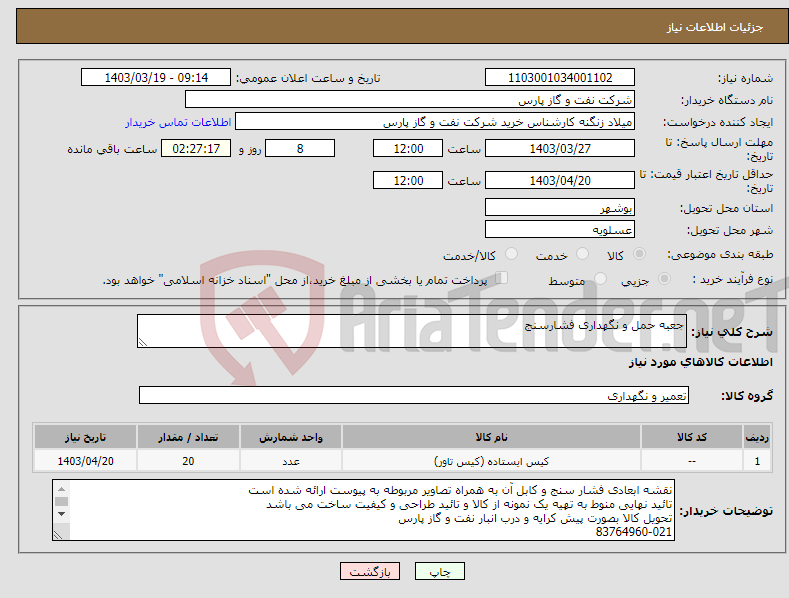This screenshot has width=789, height=598.
Task: Click the تاریخ نیاز column header
Action: (x=85, y=437)
